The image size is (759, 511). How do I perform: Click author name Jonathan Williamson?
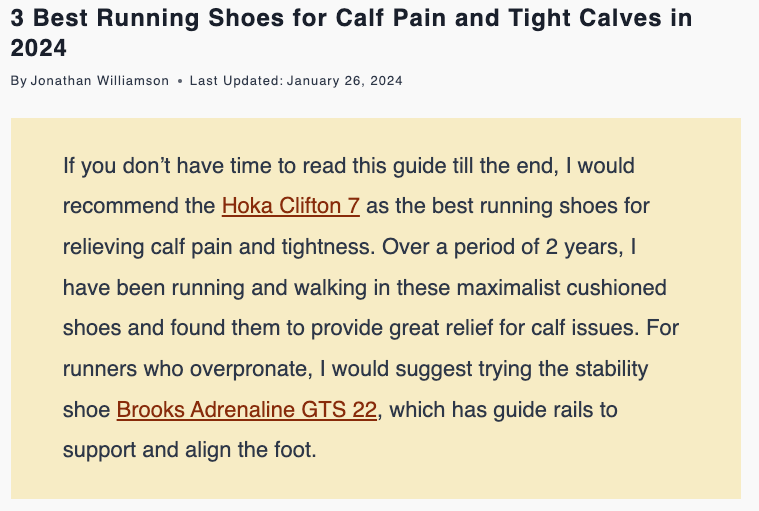100,81
